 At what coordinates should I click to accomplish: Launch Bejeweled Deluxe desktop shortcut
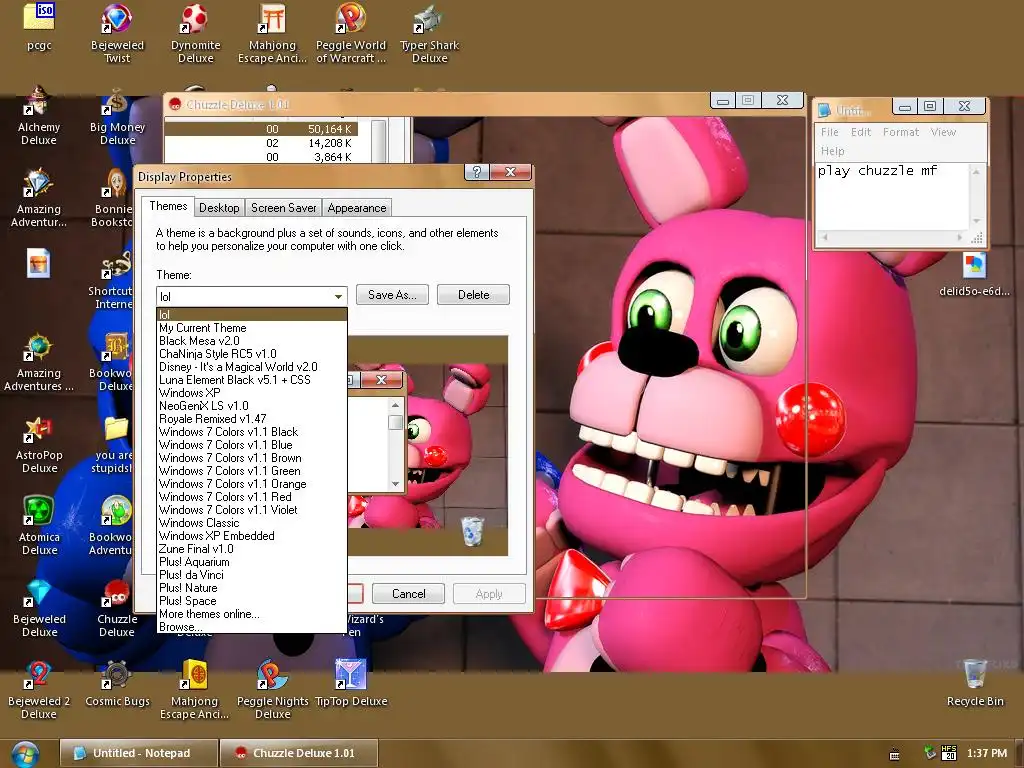[39, 607]
